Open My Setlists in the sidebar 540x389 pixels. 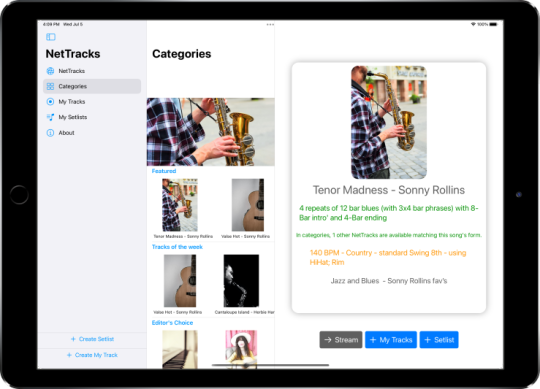92,117
